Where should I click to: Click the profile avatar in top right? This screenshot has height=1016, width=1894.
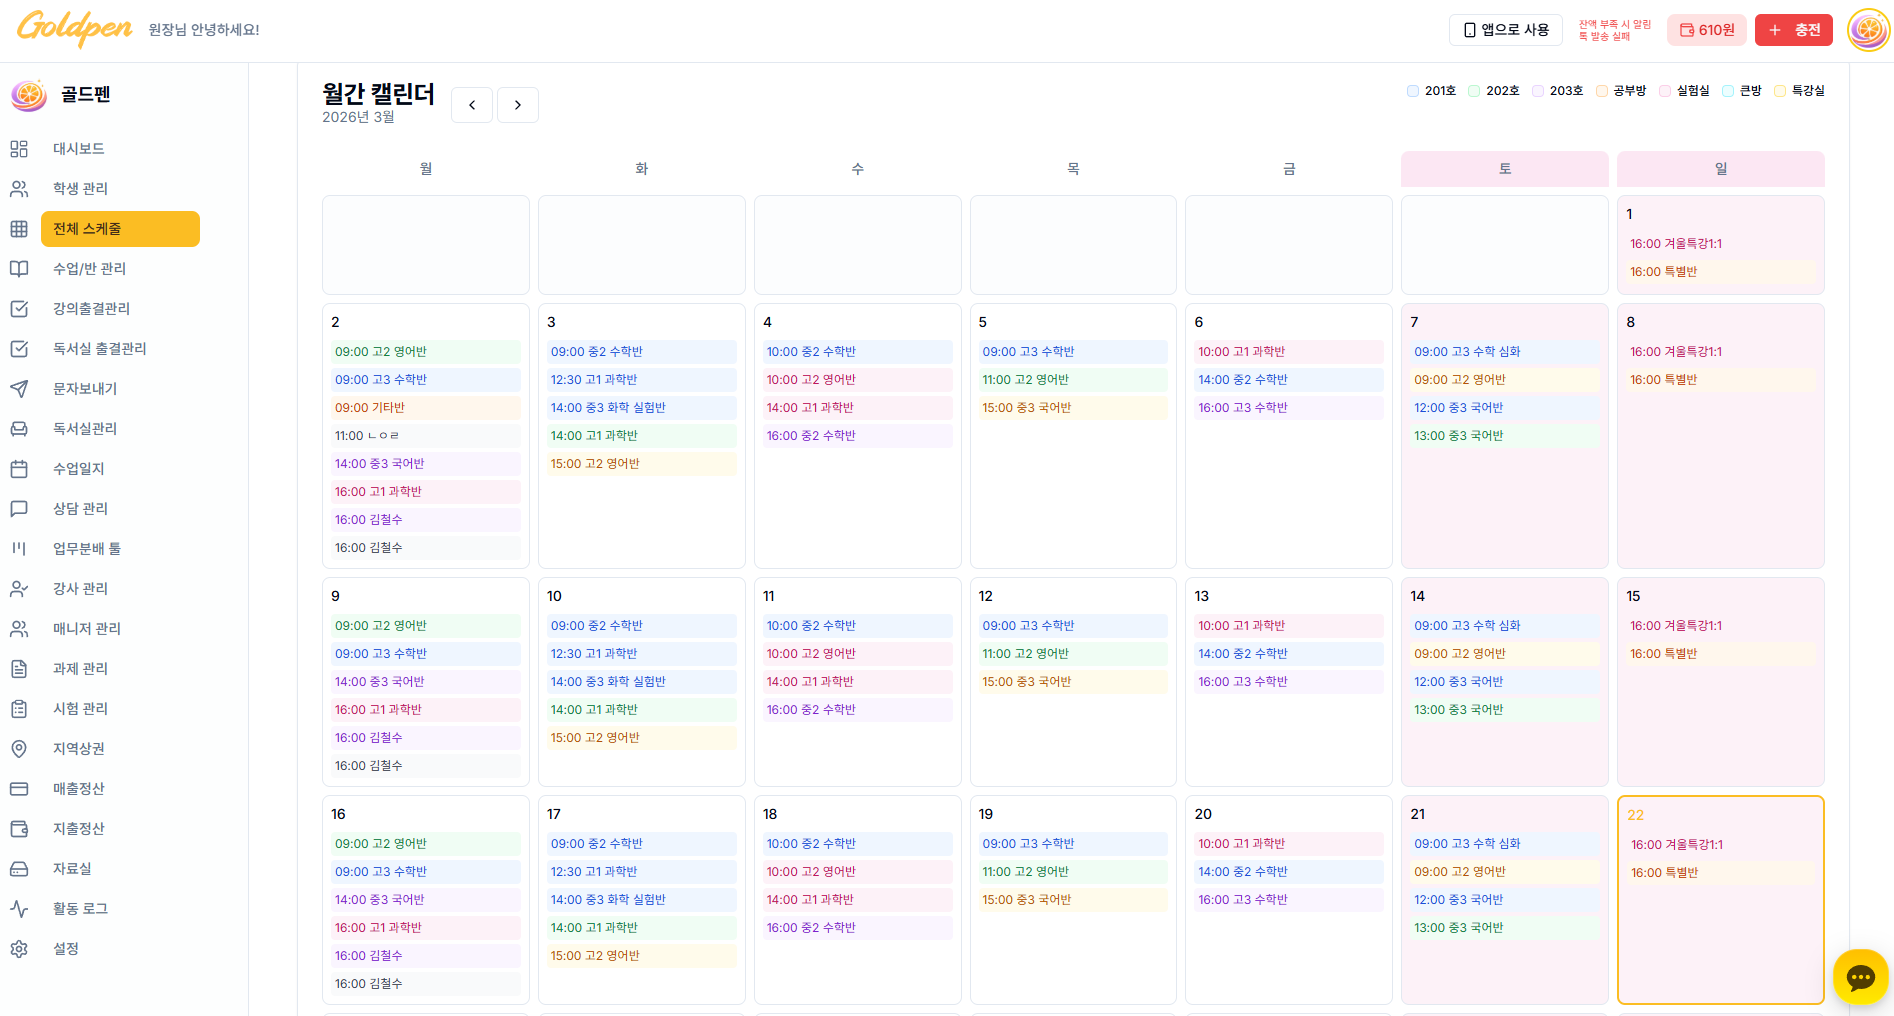1868,30
